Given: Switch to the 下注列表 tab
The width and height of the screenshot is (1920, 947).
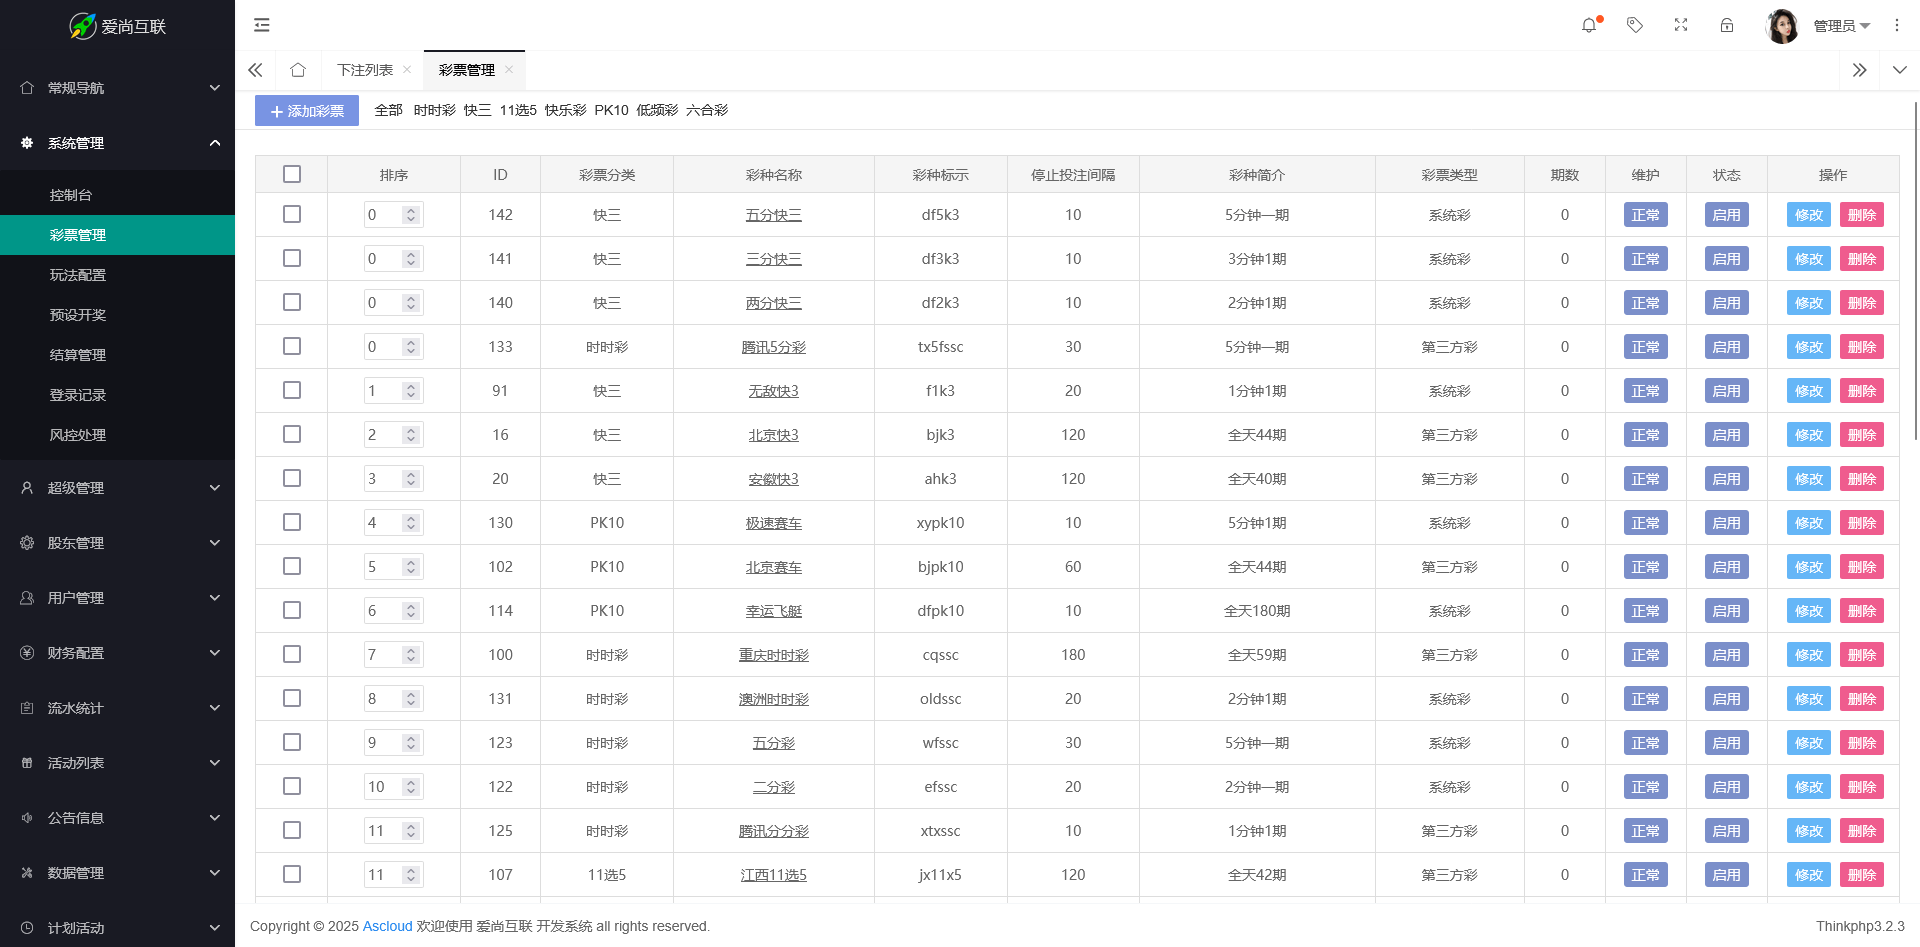Looking at the screenshot, I should tap(365, 70).
